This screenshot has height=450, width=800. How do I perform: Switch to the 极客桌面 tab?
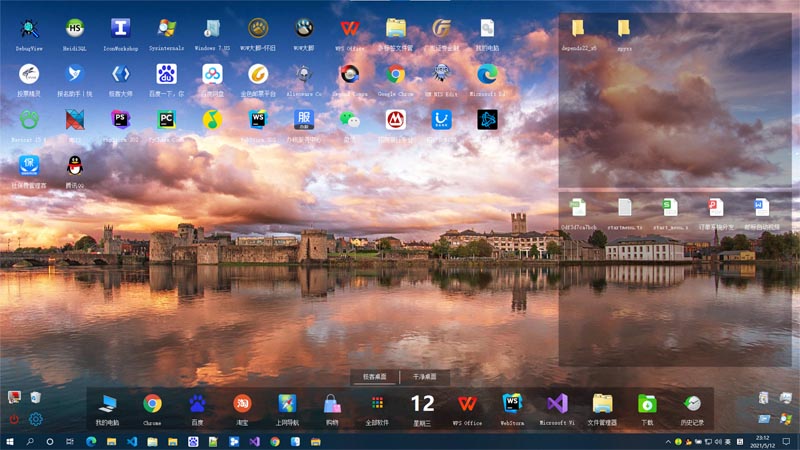coord(375,377)
